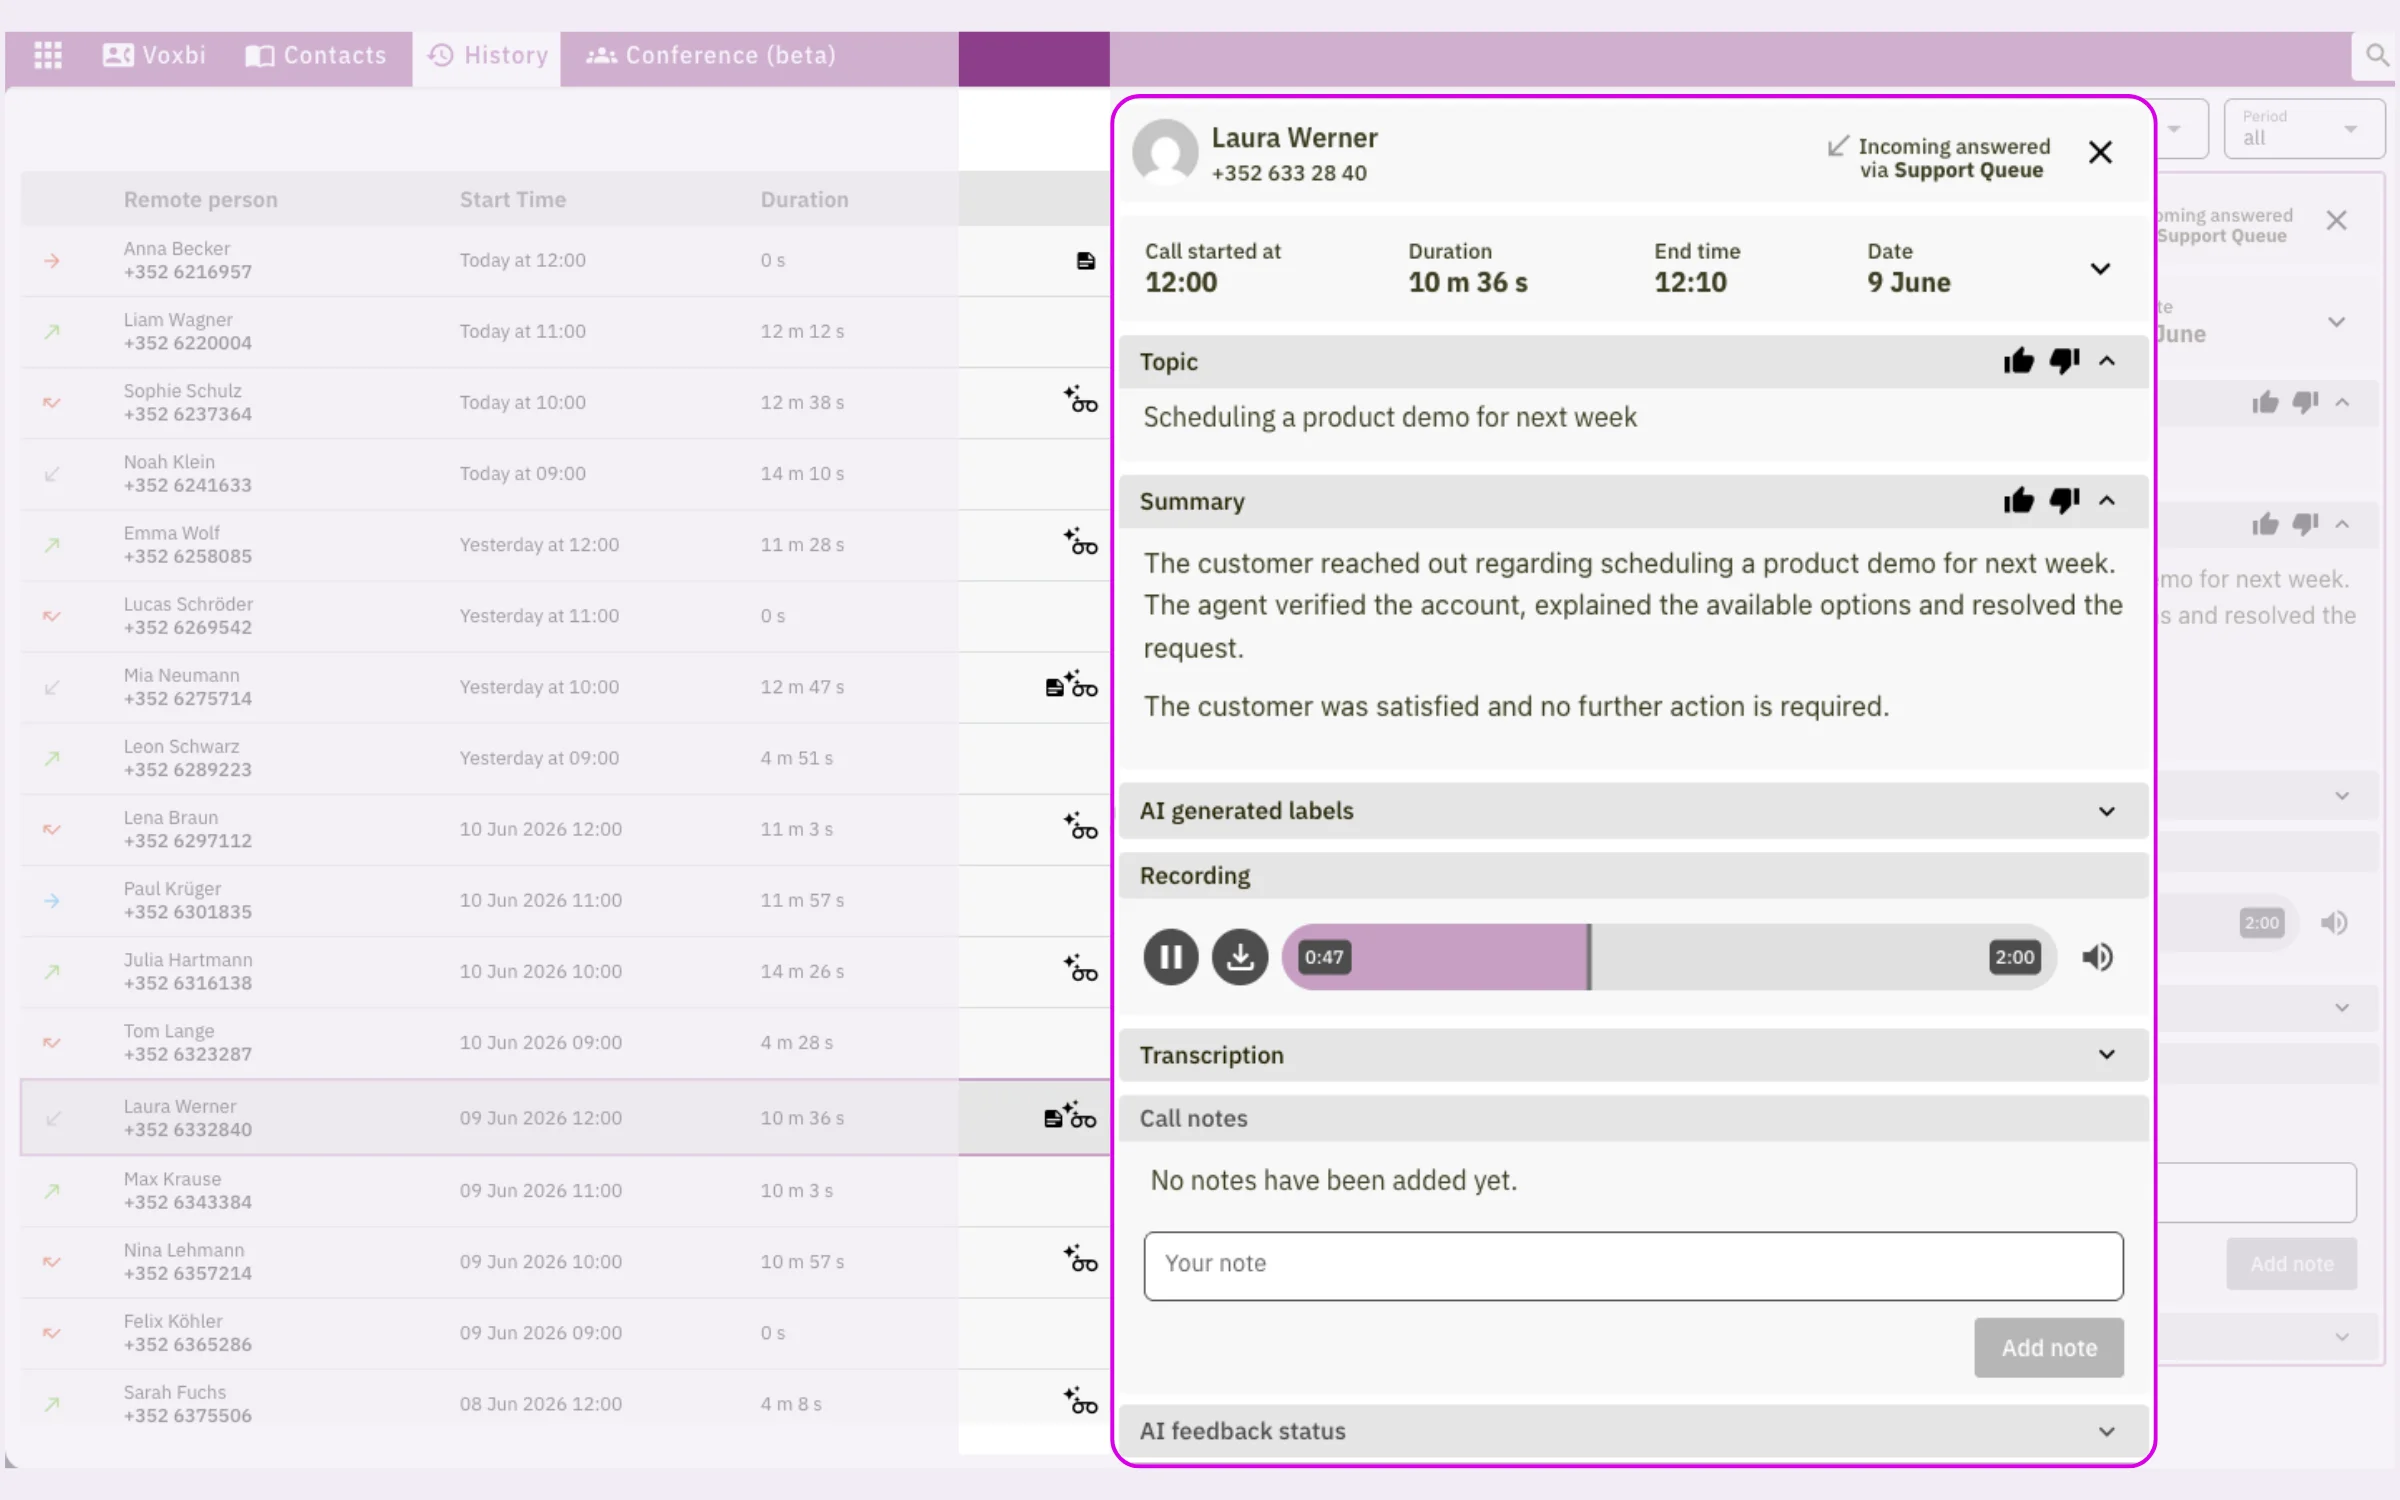This screenshot has height=1500, width=2400.
Task: Open AI insights icon on Julia Hartmann row
Action: tap(1080, 968)
